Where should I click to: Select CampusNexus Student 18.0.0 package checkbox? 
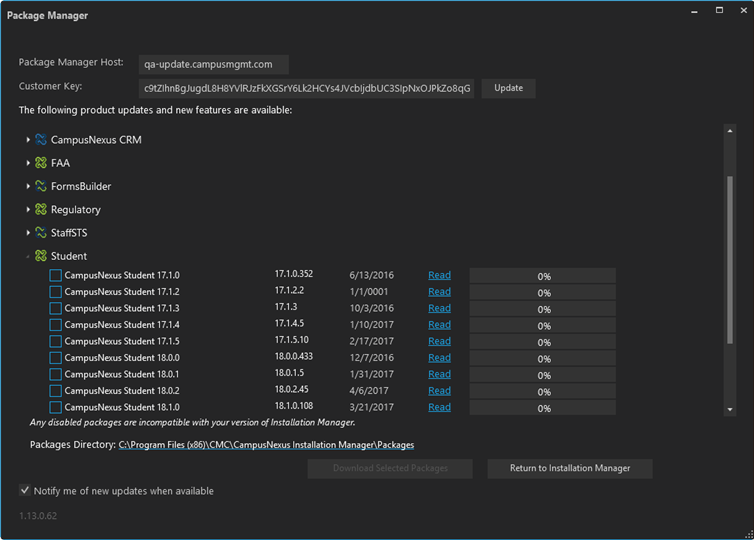click(x=56, y=358)
